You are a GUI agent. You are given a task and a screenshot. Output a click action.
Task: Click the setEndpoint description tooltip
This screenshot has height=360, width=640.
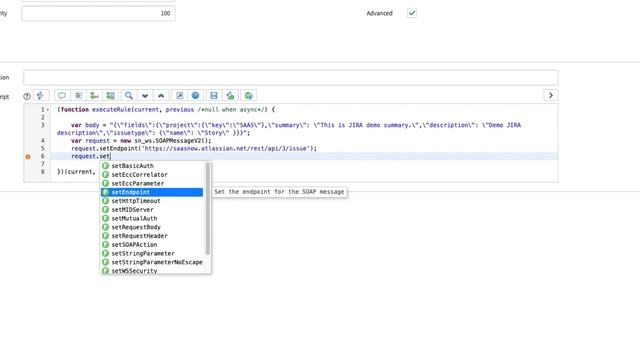point(279,192)
